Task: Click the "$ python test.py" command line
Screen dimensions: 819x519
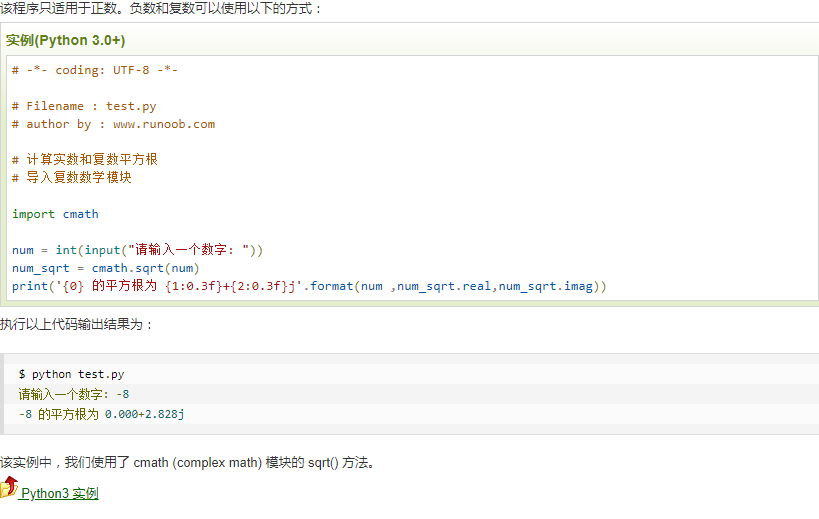Action: pos(71,374)
